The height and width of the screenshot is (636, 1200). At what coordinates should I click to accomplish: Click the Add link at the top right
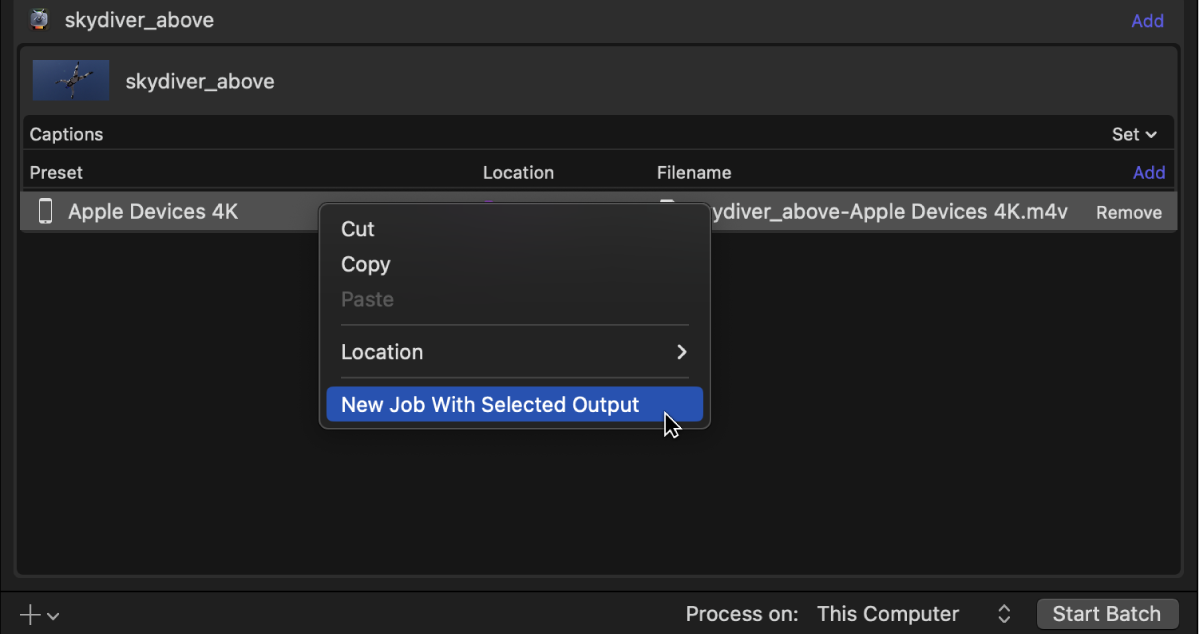pyautogui.click(x=1147, y=20)
